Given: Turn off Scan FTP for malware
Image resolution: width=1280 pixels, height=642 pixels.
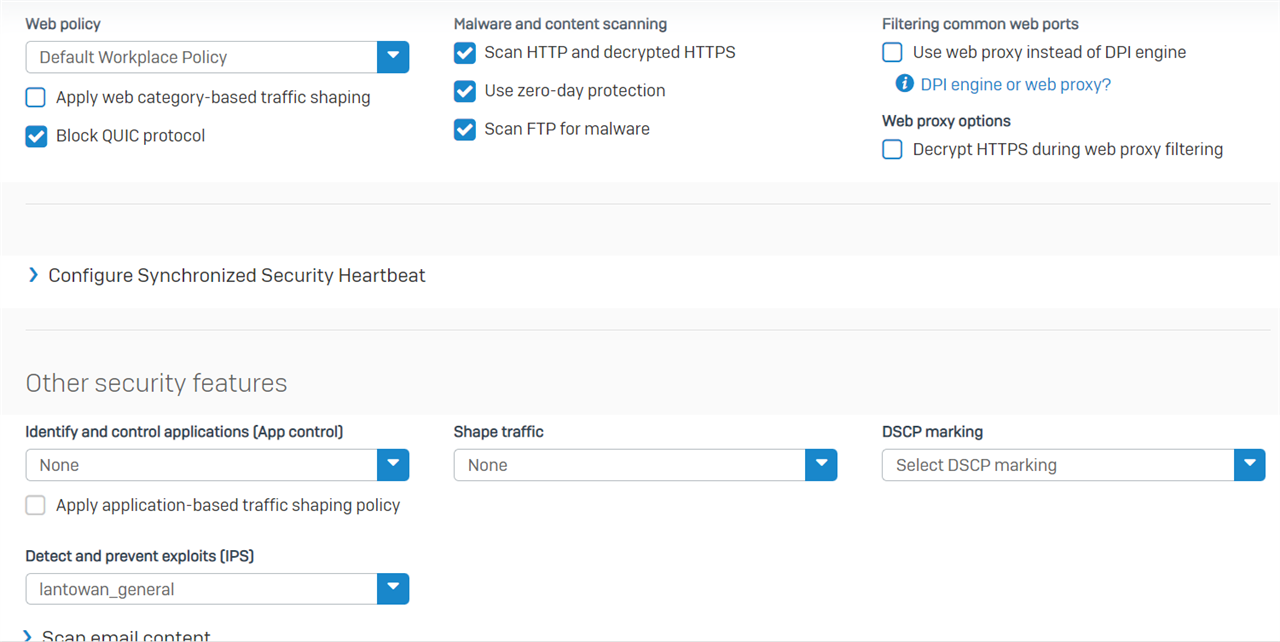Looking at the screenshot, I should pyautogui.click(x=465, y=129).
